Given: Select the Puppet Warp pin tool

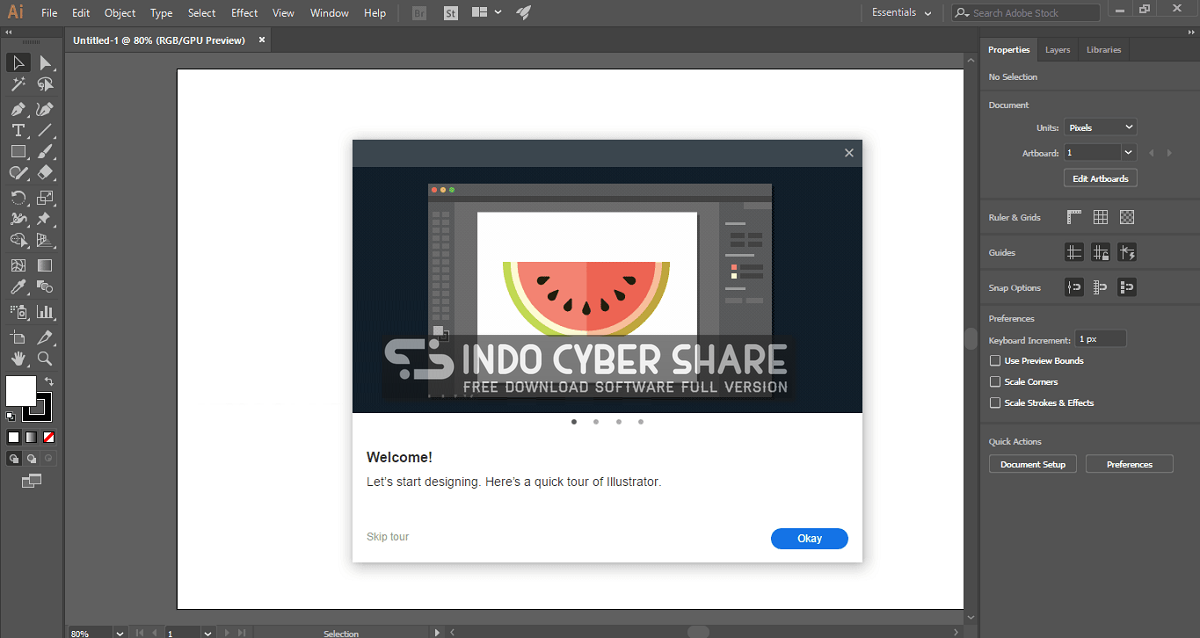Looking at the screenshot, I should pos(45,219).
